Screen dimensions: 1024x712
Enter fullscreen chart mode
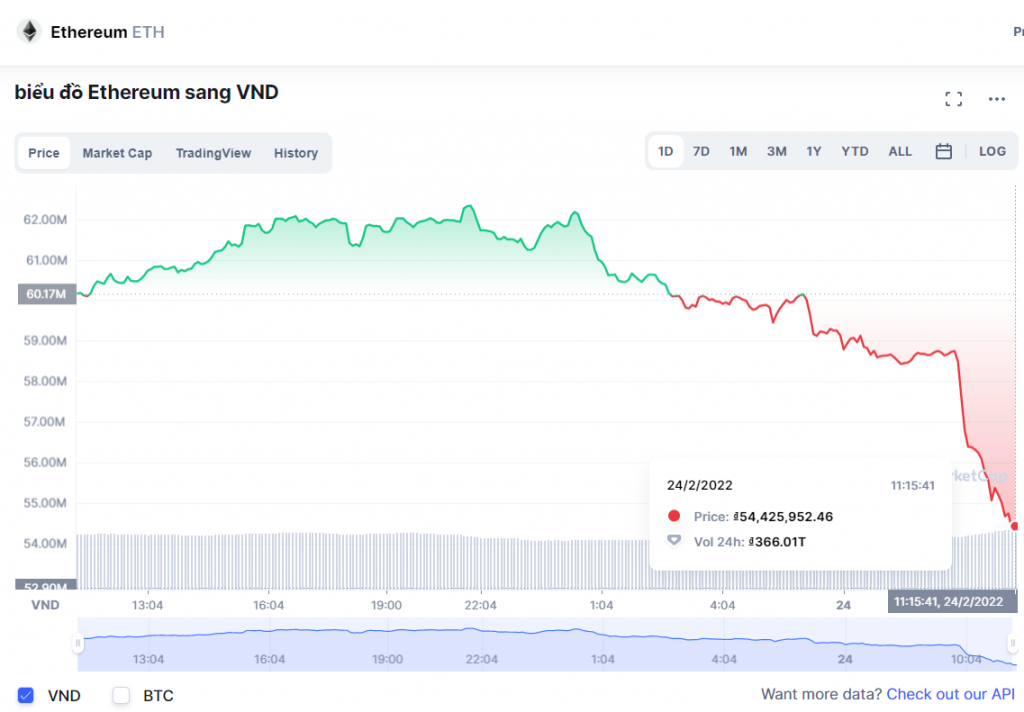click(953, 98)
